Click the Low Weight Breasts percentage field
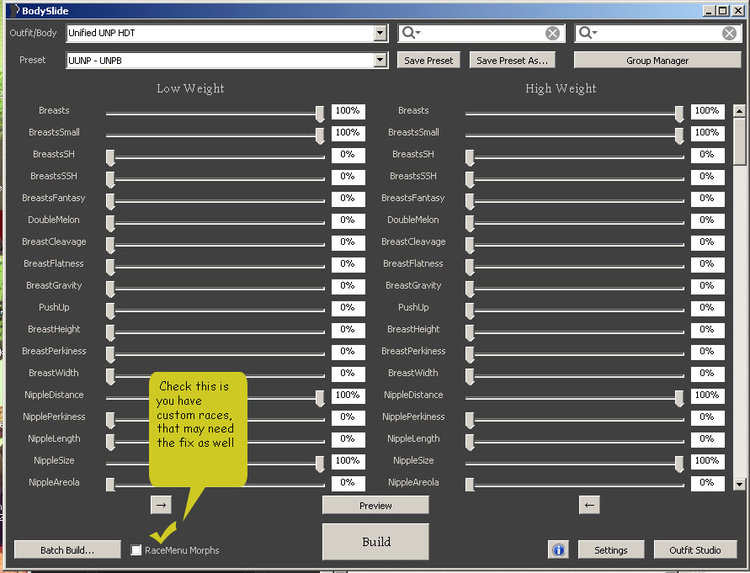750x573 pixels. [348, 111]
